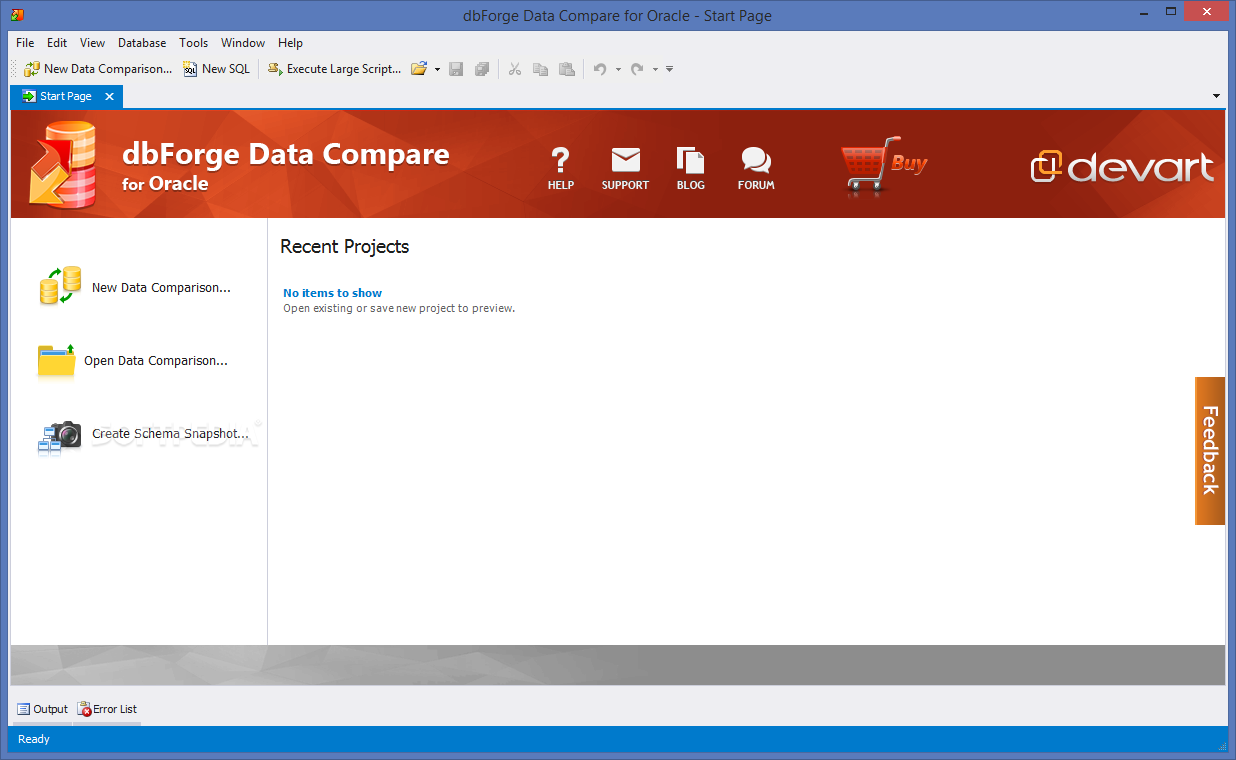Click the Copy icon in the toolbar
This screenshot has height=760, width=1236.
541,69
